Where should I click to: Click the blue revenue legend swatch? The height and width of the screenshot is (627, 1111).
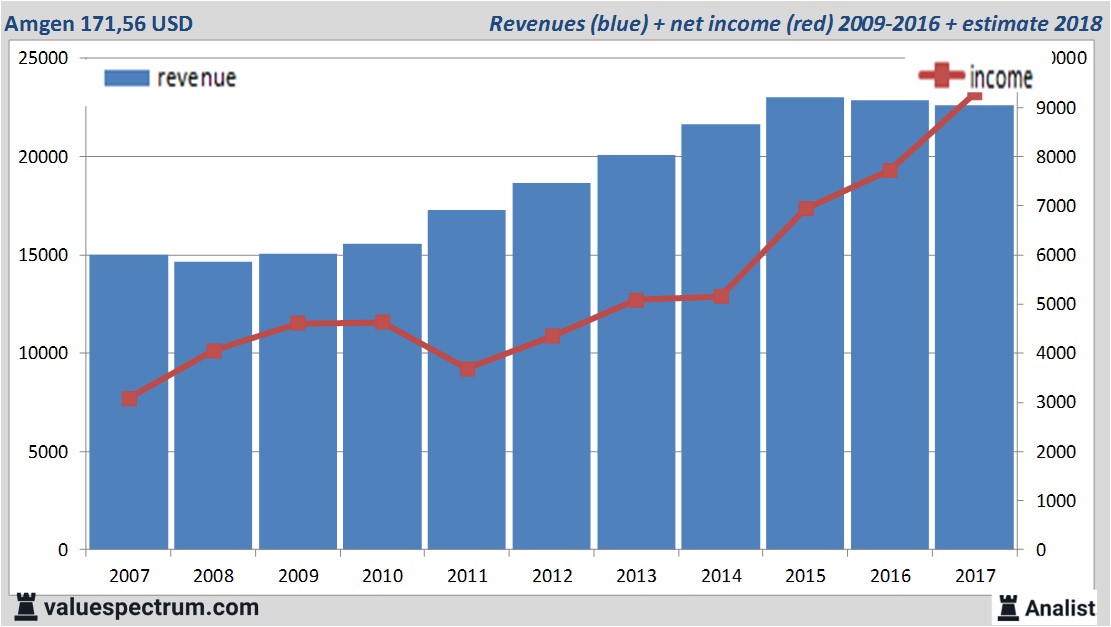[127, 78]
